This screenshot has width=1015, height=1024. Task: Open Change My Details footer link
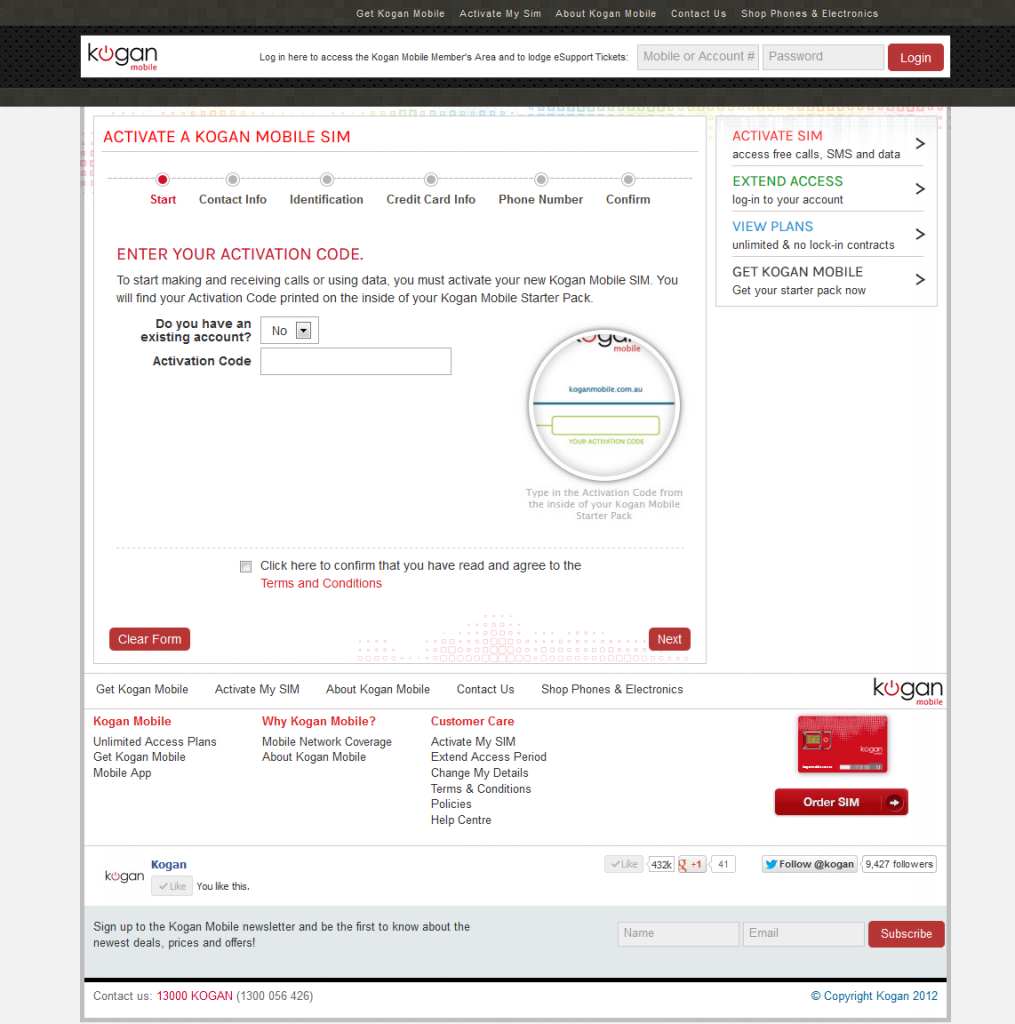pyautogui.click(x=479, y=773)
